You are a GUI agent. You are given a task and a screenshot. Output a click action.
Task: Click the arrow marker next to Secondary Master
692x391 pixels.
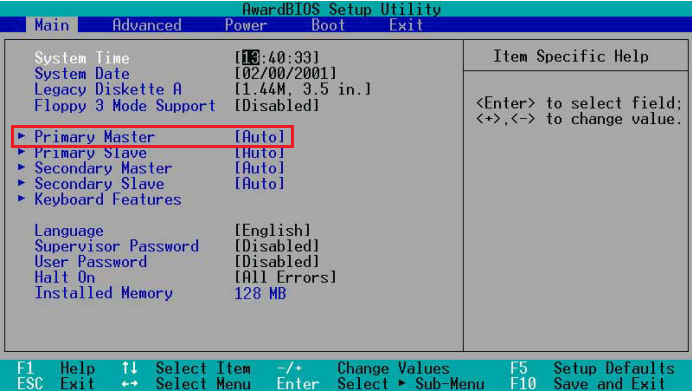(x=21, y=168)
